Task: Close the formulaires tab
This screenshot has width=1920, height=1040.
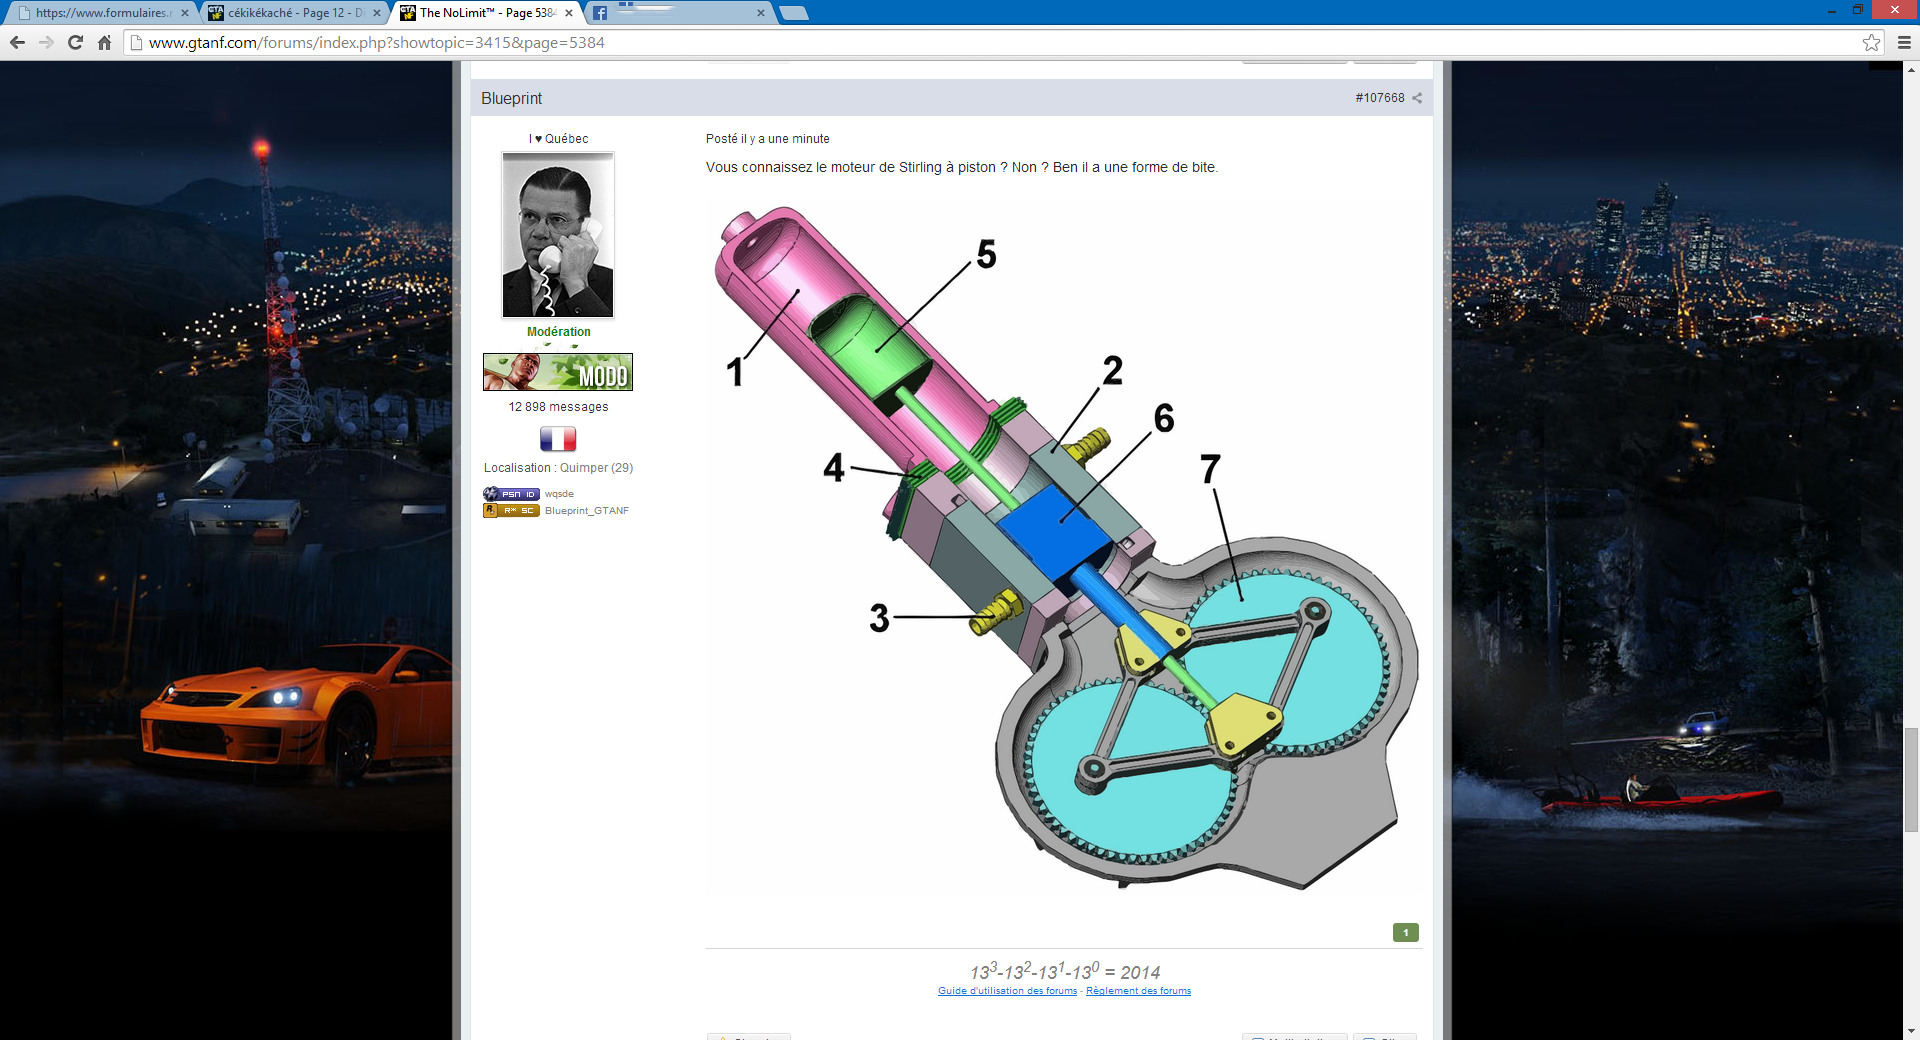Action: click(x=185, y=13)
